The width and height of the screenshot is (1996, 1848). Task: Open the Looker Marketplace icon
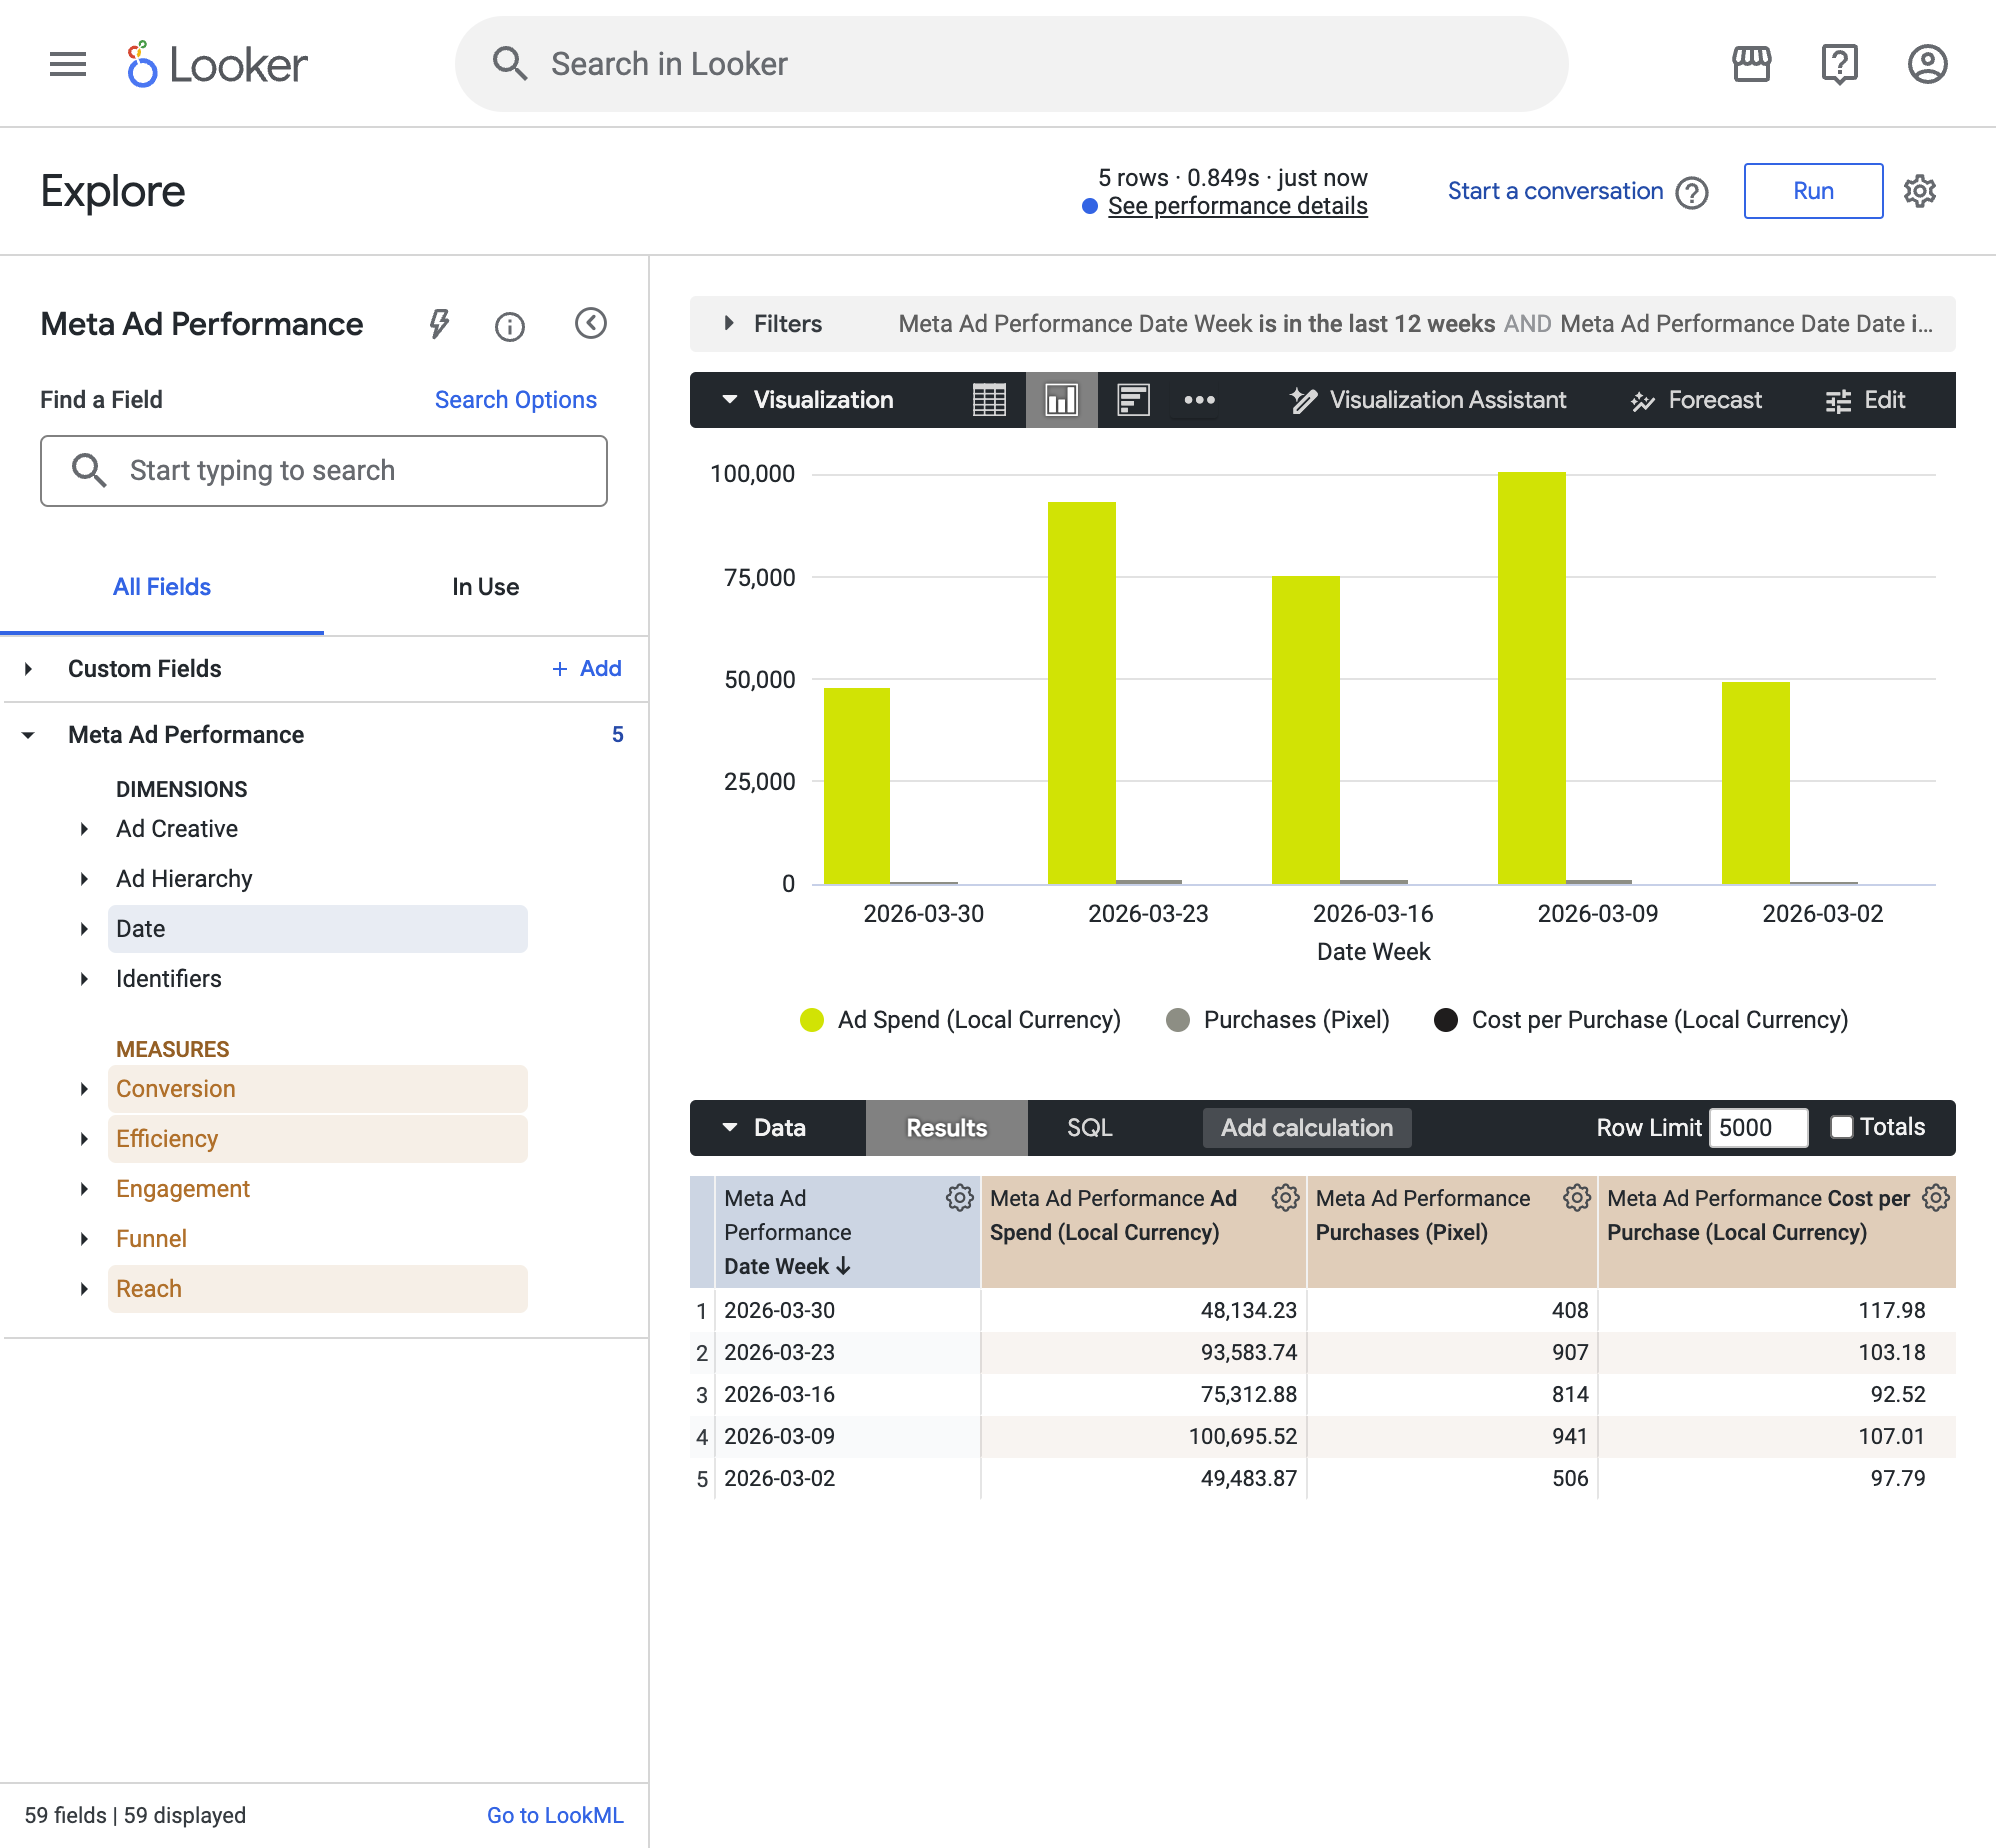tap(1751, 65)
